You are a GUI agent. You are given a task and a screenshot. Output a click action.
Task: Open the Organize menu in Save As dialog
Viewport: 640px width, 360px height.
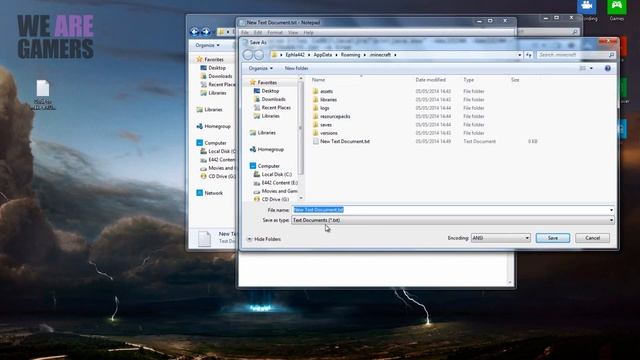(x=261, y=68)
